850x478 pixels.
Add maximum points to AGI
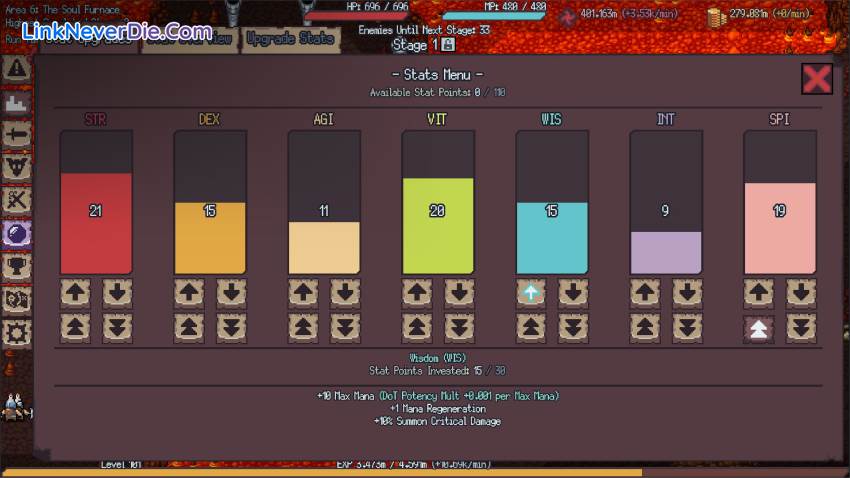[304, 327]
